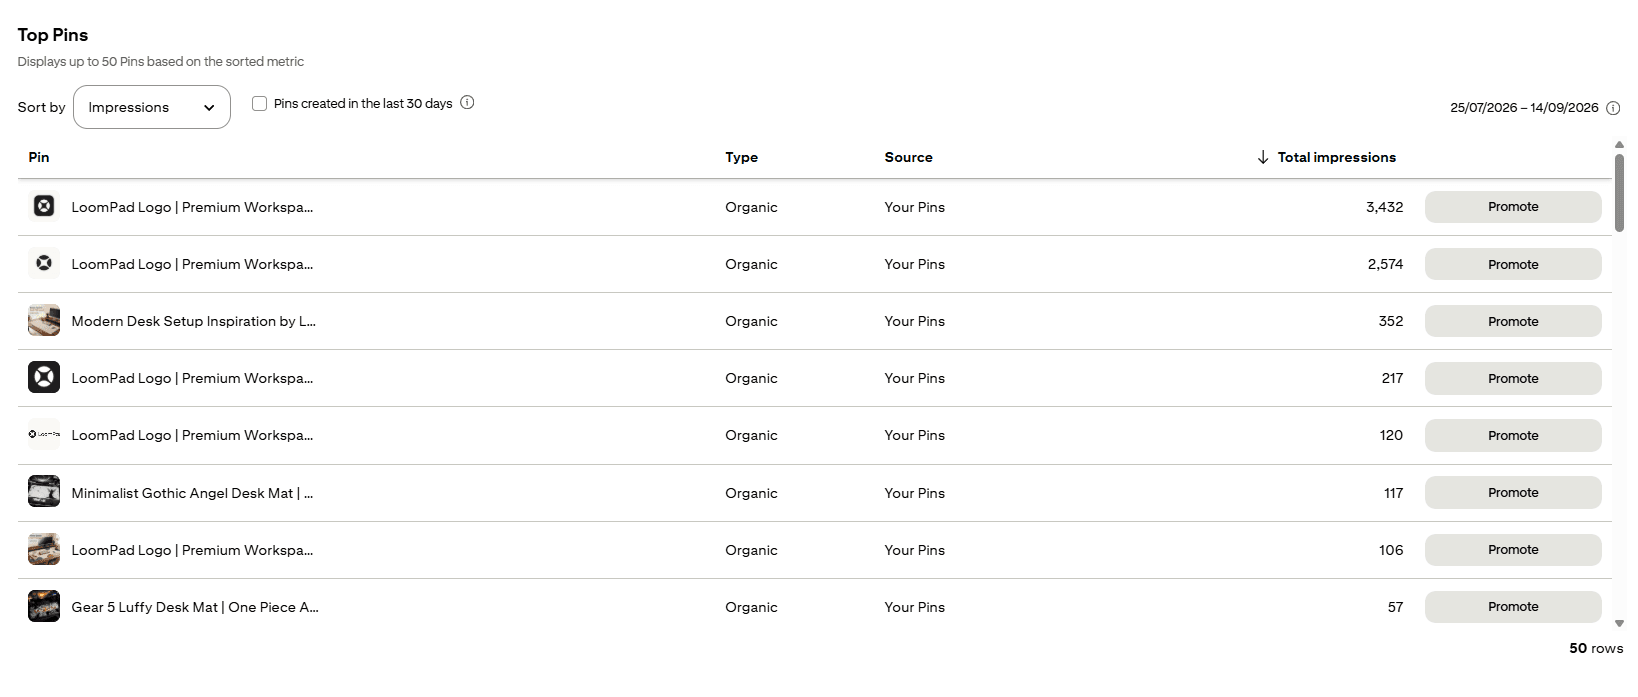Expand the Sort by dropdown chevron
Viewport: 1638px width, 697px height.
click(209, 108)
